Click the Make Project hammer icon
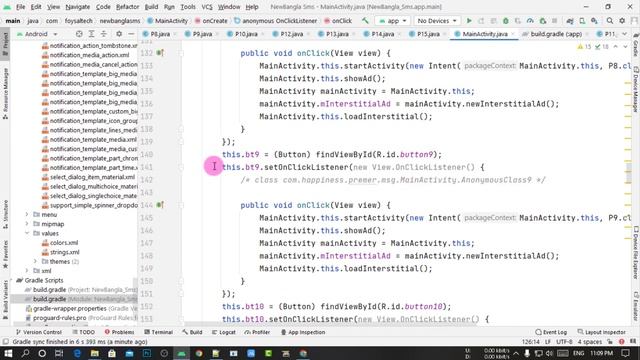 tap(365, 20)
